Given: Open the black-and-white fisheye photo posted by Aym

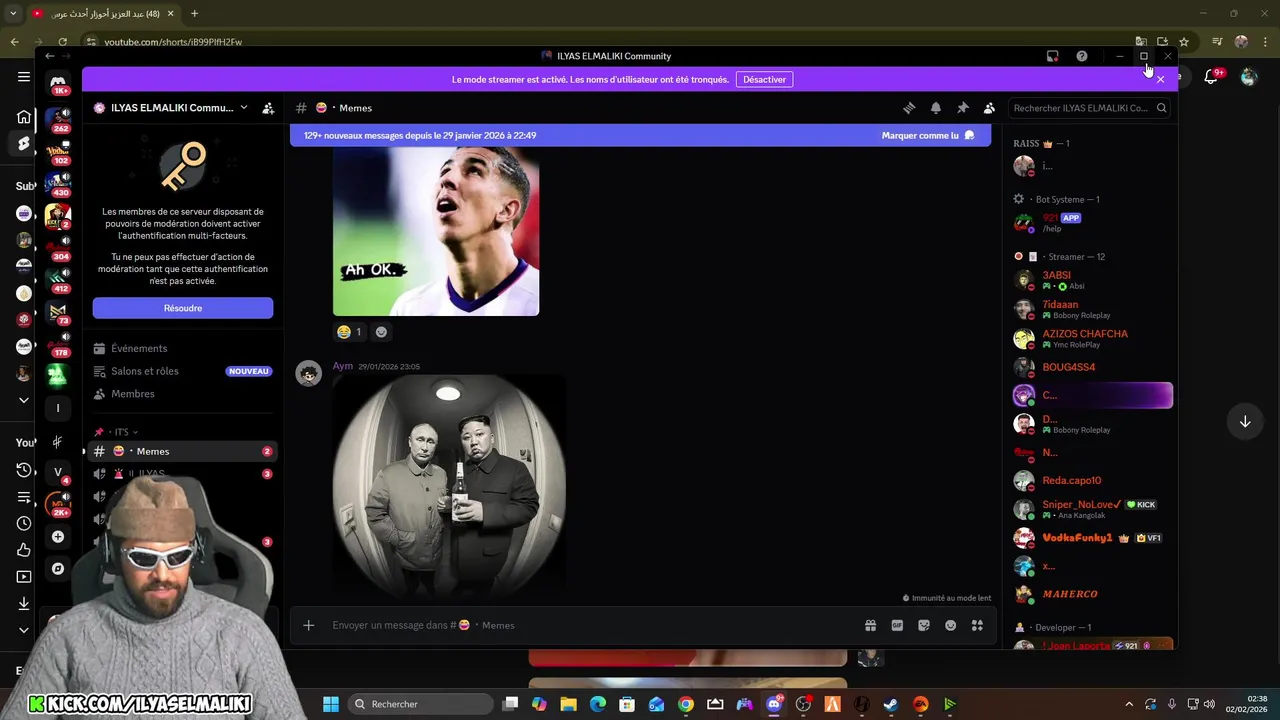Looking at the screenshot, I should pos(449,487).
